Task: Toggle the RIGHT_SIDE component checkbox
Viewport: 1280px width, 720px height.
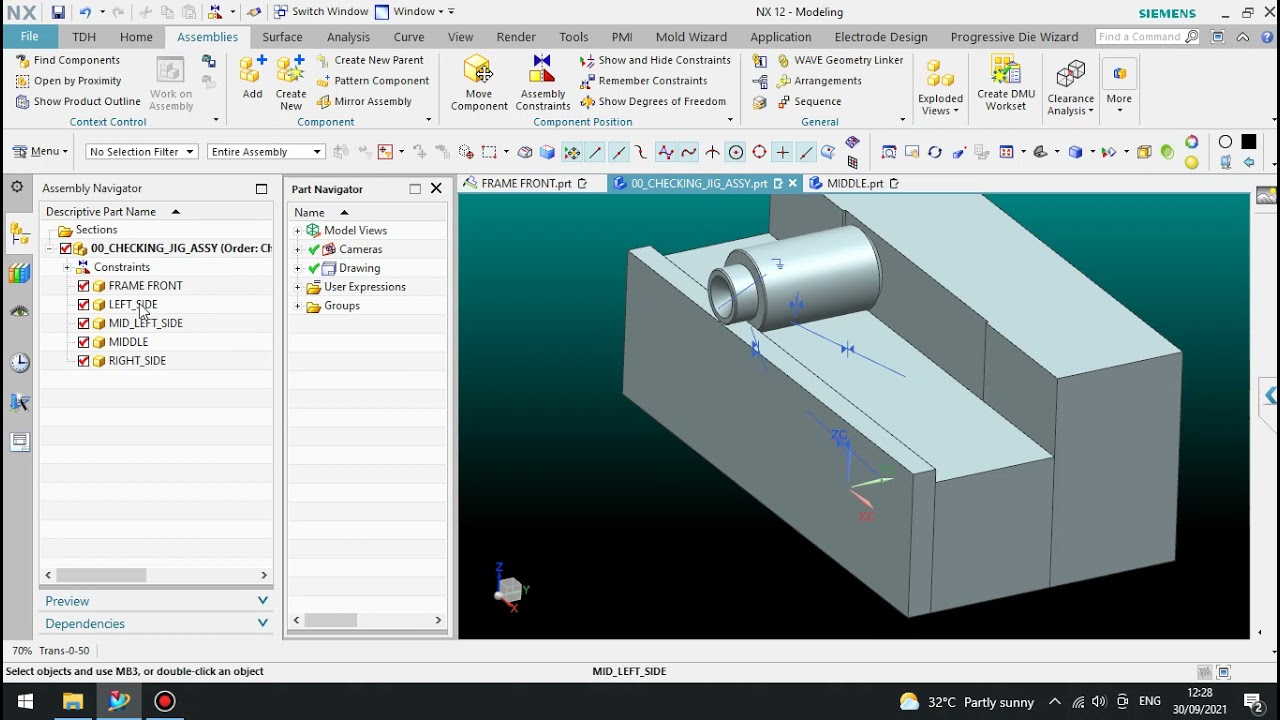Action: [x=84, y=361]
